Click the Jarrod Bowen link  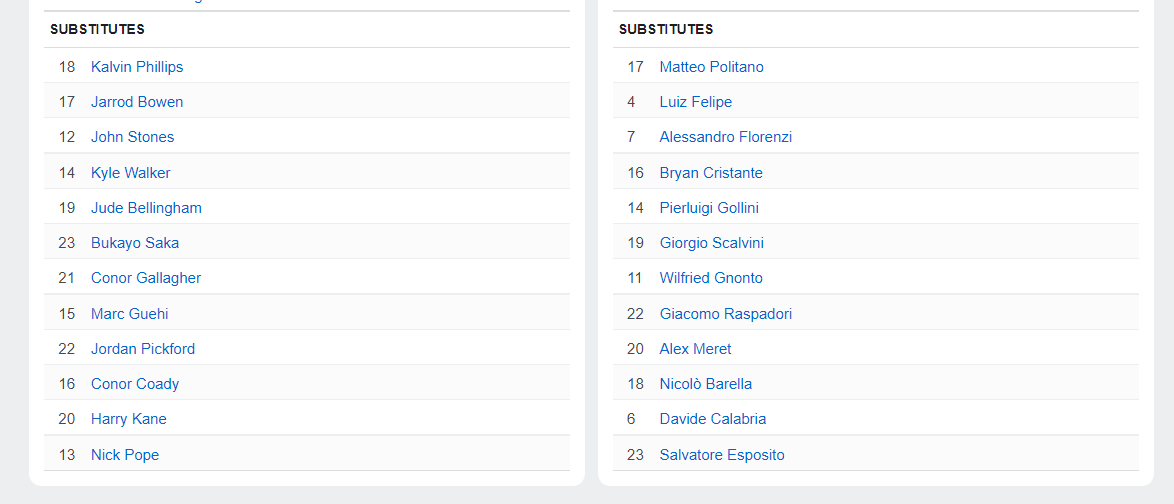(x=137, y=102)
